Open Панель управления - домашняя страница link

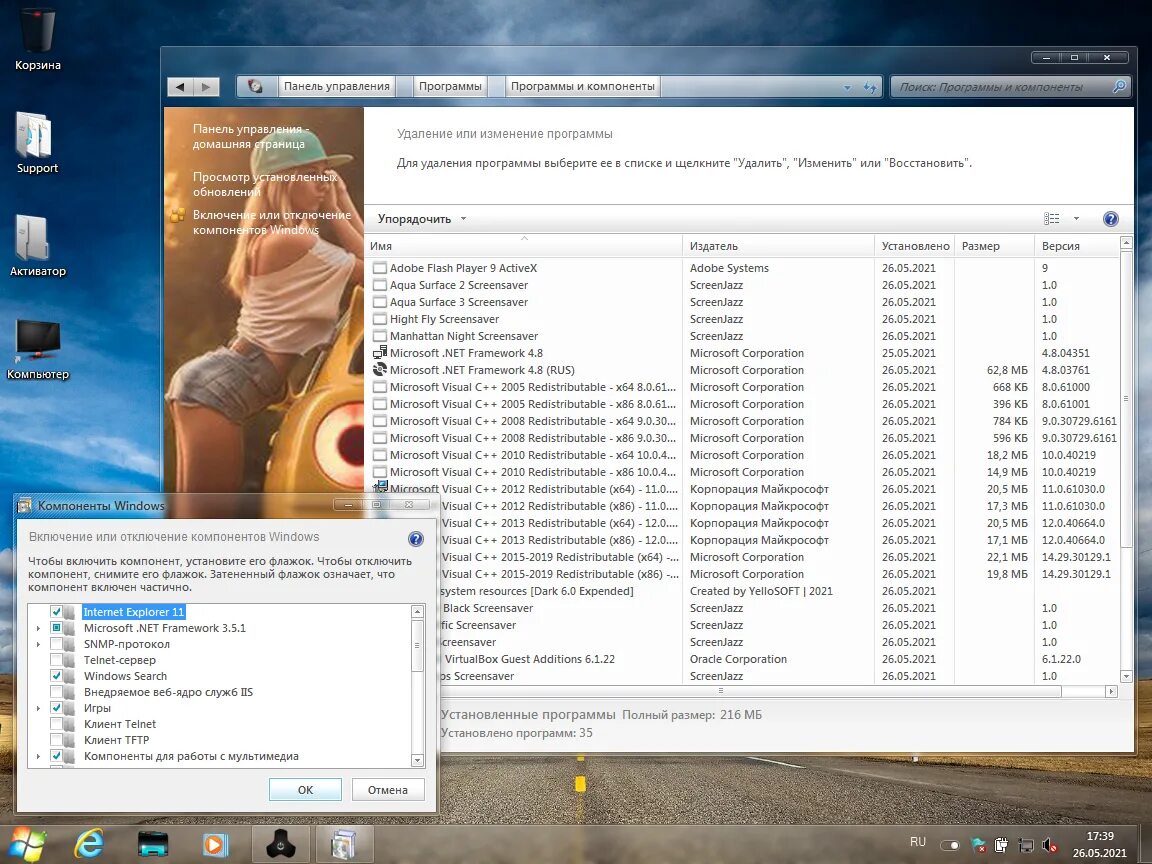(x=250, y=137)
